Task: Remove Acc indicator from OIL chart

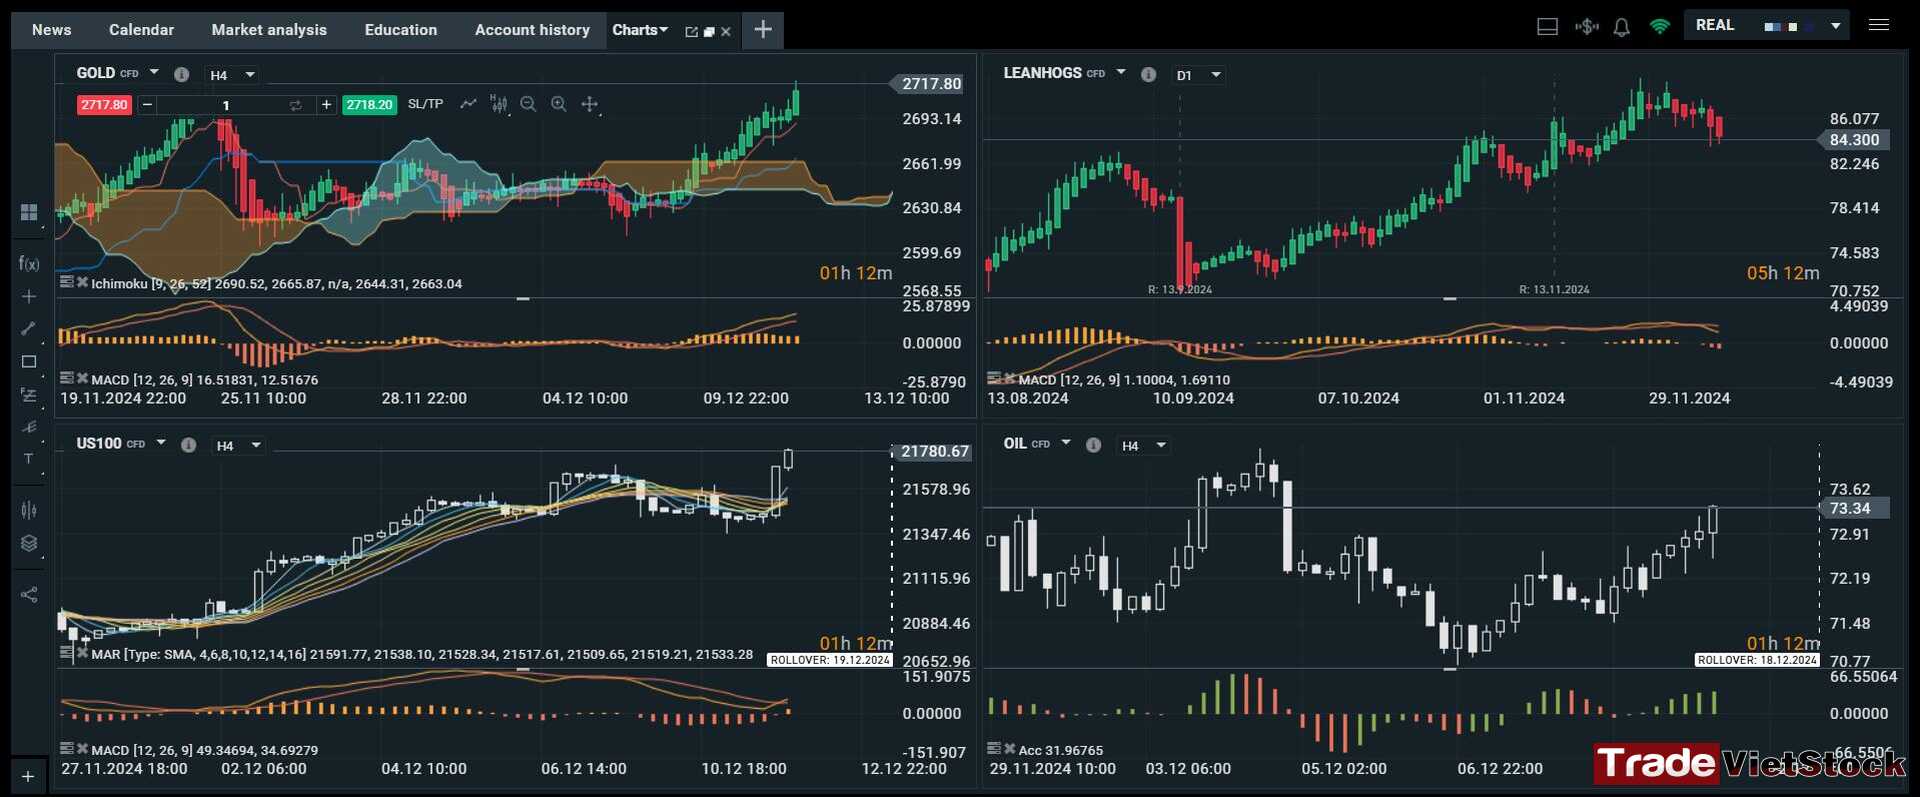Action: pyautogui.click(x=1009, y=749)
